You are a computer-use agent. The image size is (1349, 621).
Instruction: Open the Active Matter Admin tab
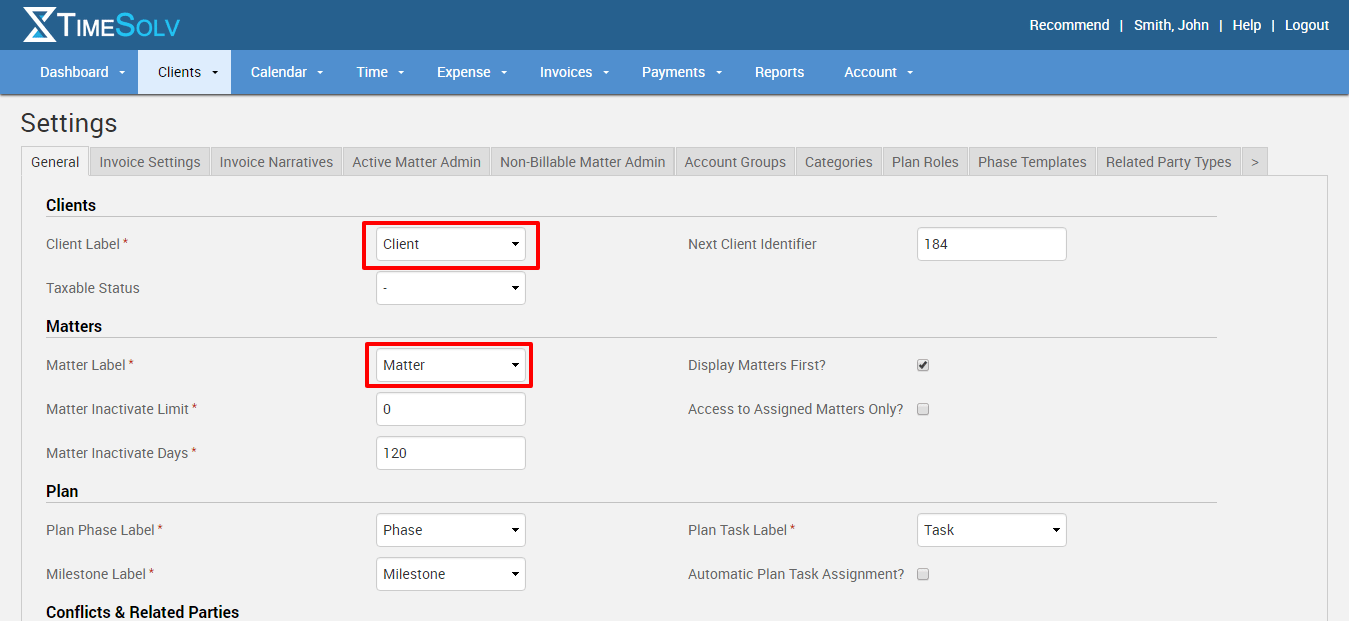click(x=416, y=162)
